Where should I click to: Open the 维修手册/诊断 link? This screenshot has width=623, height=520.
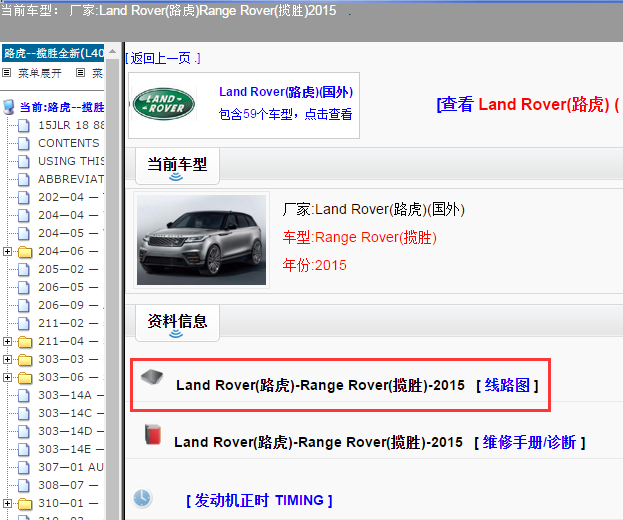click(530, 442)
